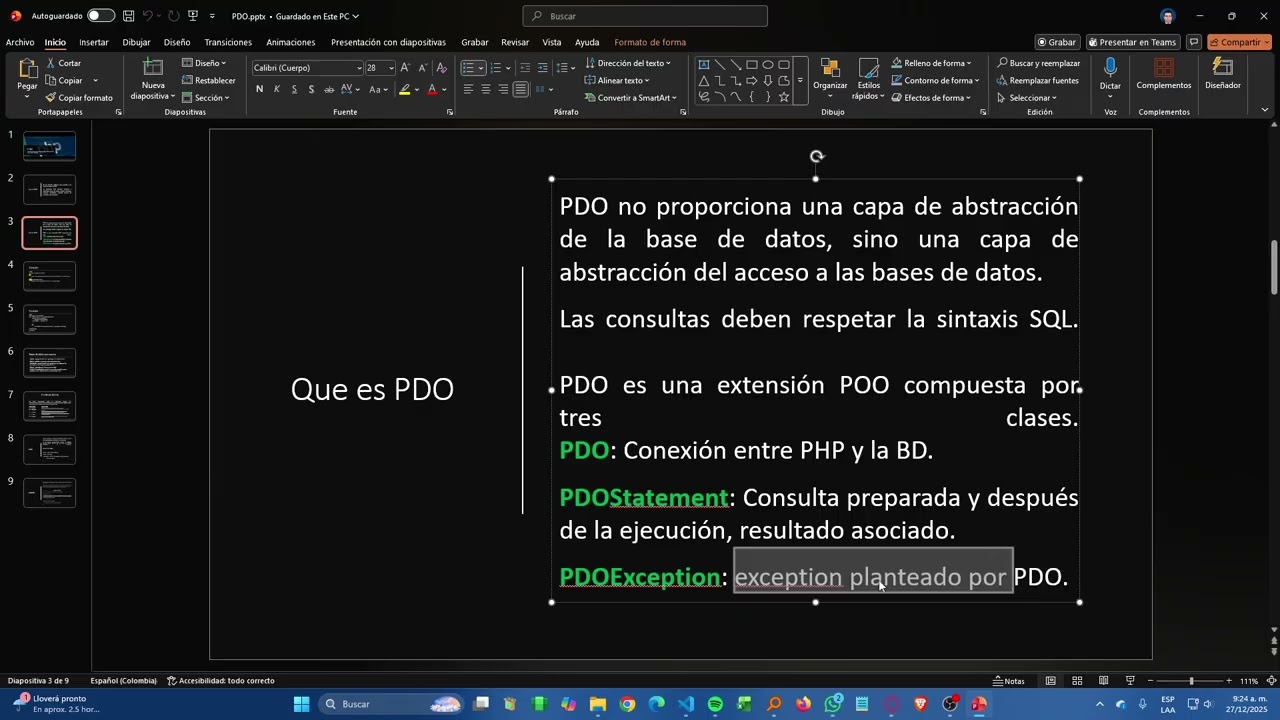Open the Animaciones ribbon tab
This screenshot has height=720, width=1280.
pos(291,42)
